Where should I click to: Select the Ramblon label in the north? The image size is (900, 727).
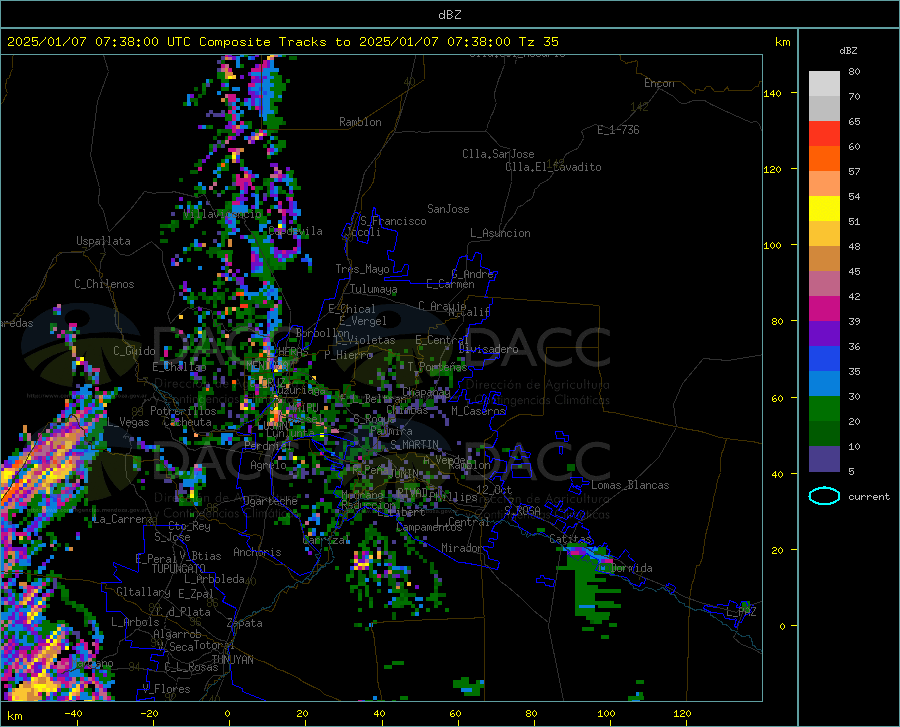pyautogui.click(x=360, y=122)
